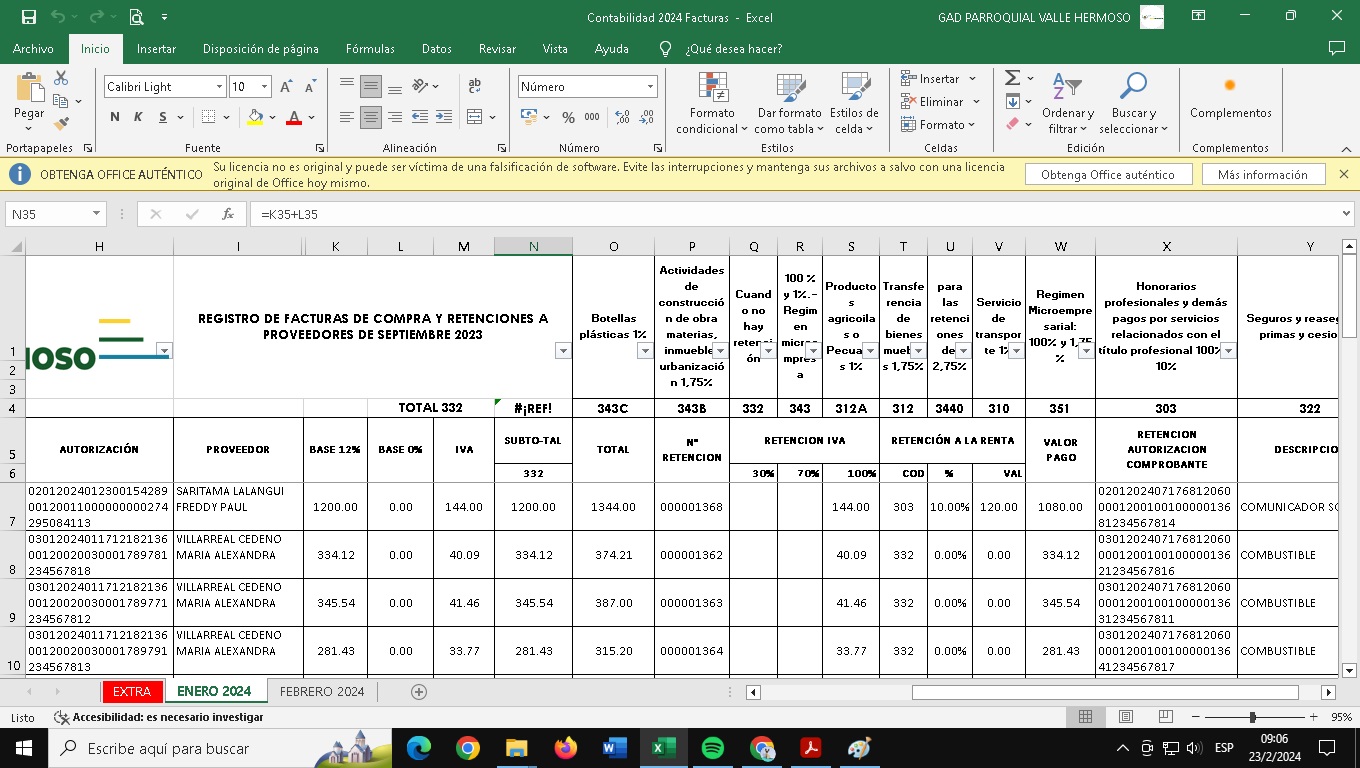Click Obtenga Office auténtico button
Screen dimensions: 1360x768
[x=1107, y=174]
